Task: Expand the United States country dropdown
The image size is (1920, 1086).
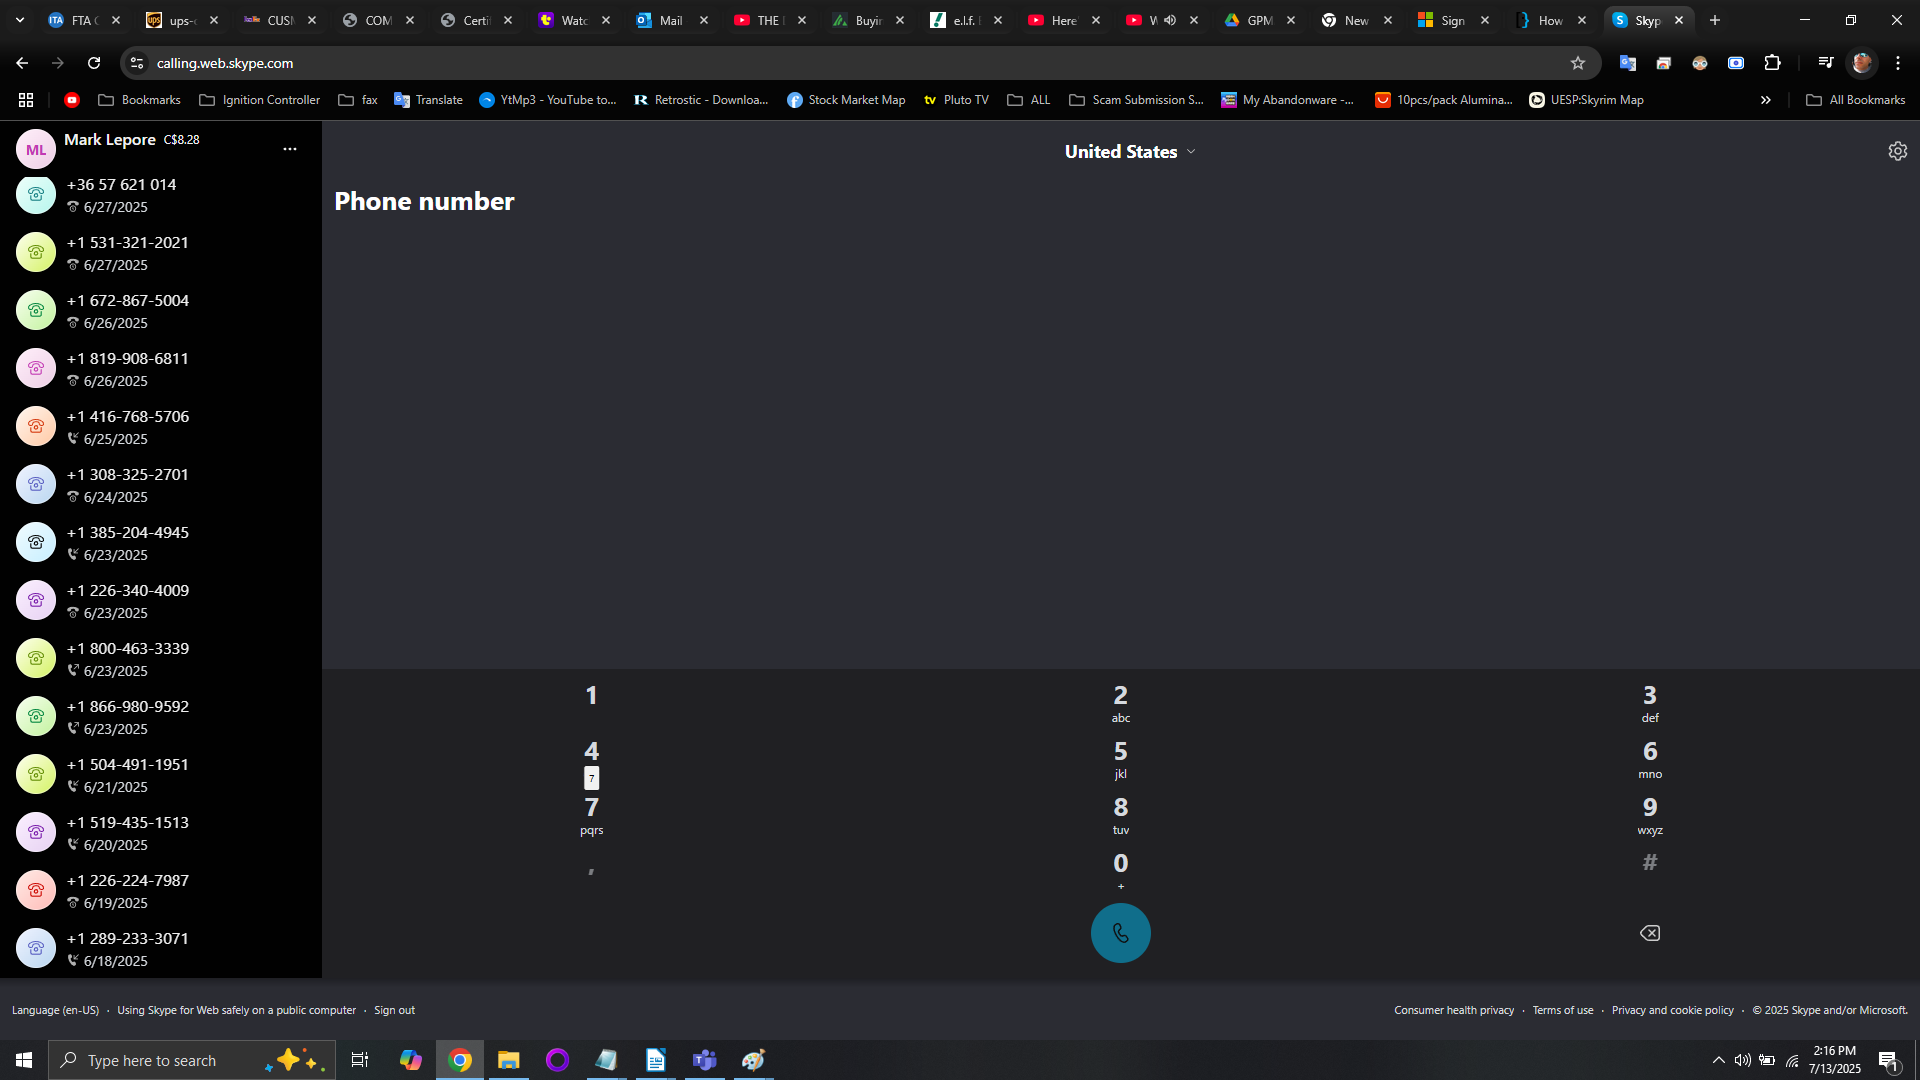Action: click(1130, 152)
